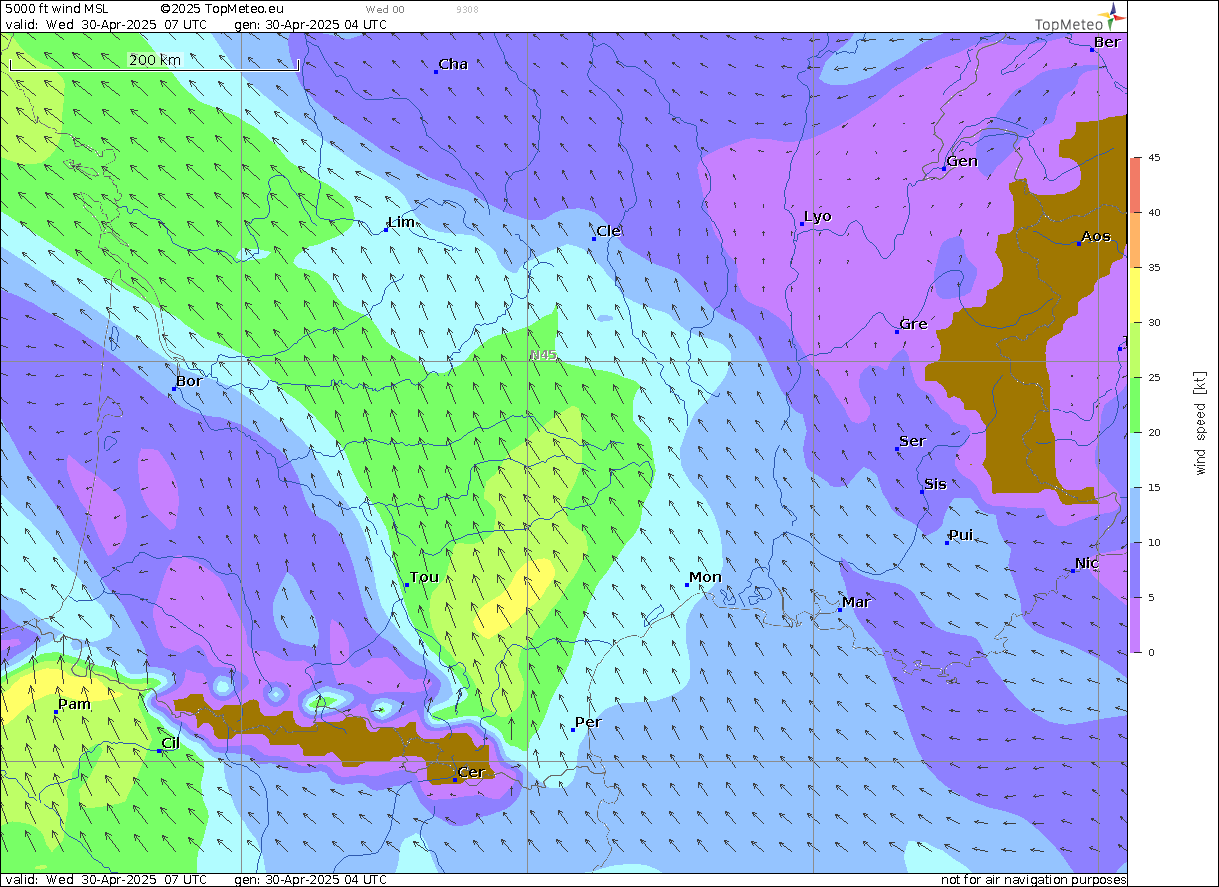1219x887 pixels.
Task: Click 'not for air navigation purposes' disclaimer
Action: pos(1033,880)
